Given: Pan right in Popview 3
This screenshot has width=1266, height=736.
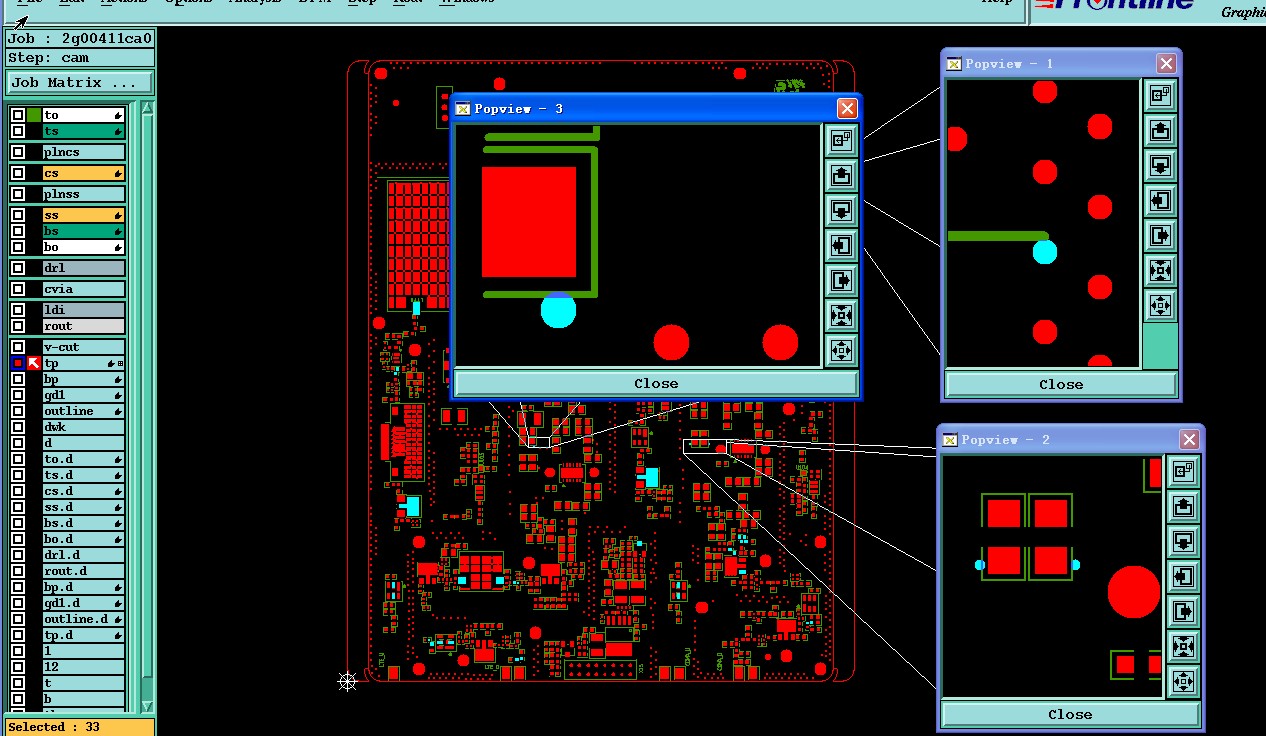Looking at the screenshot, I should (x=841, y=281).
